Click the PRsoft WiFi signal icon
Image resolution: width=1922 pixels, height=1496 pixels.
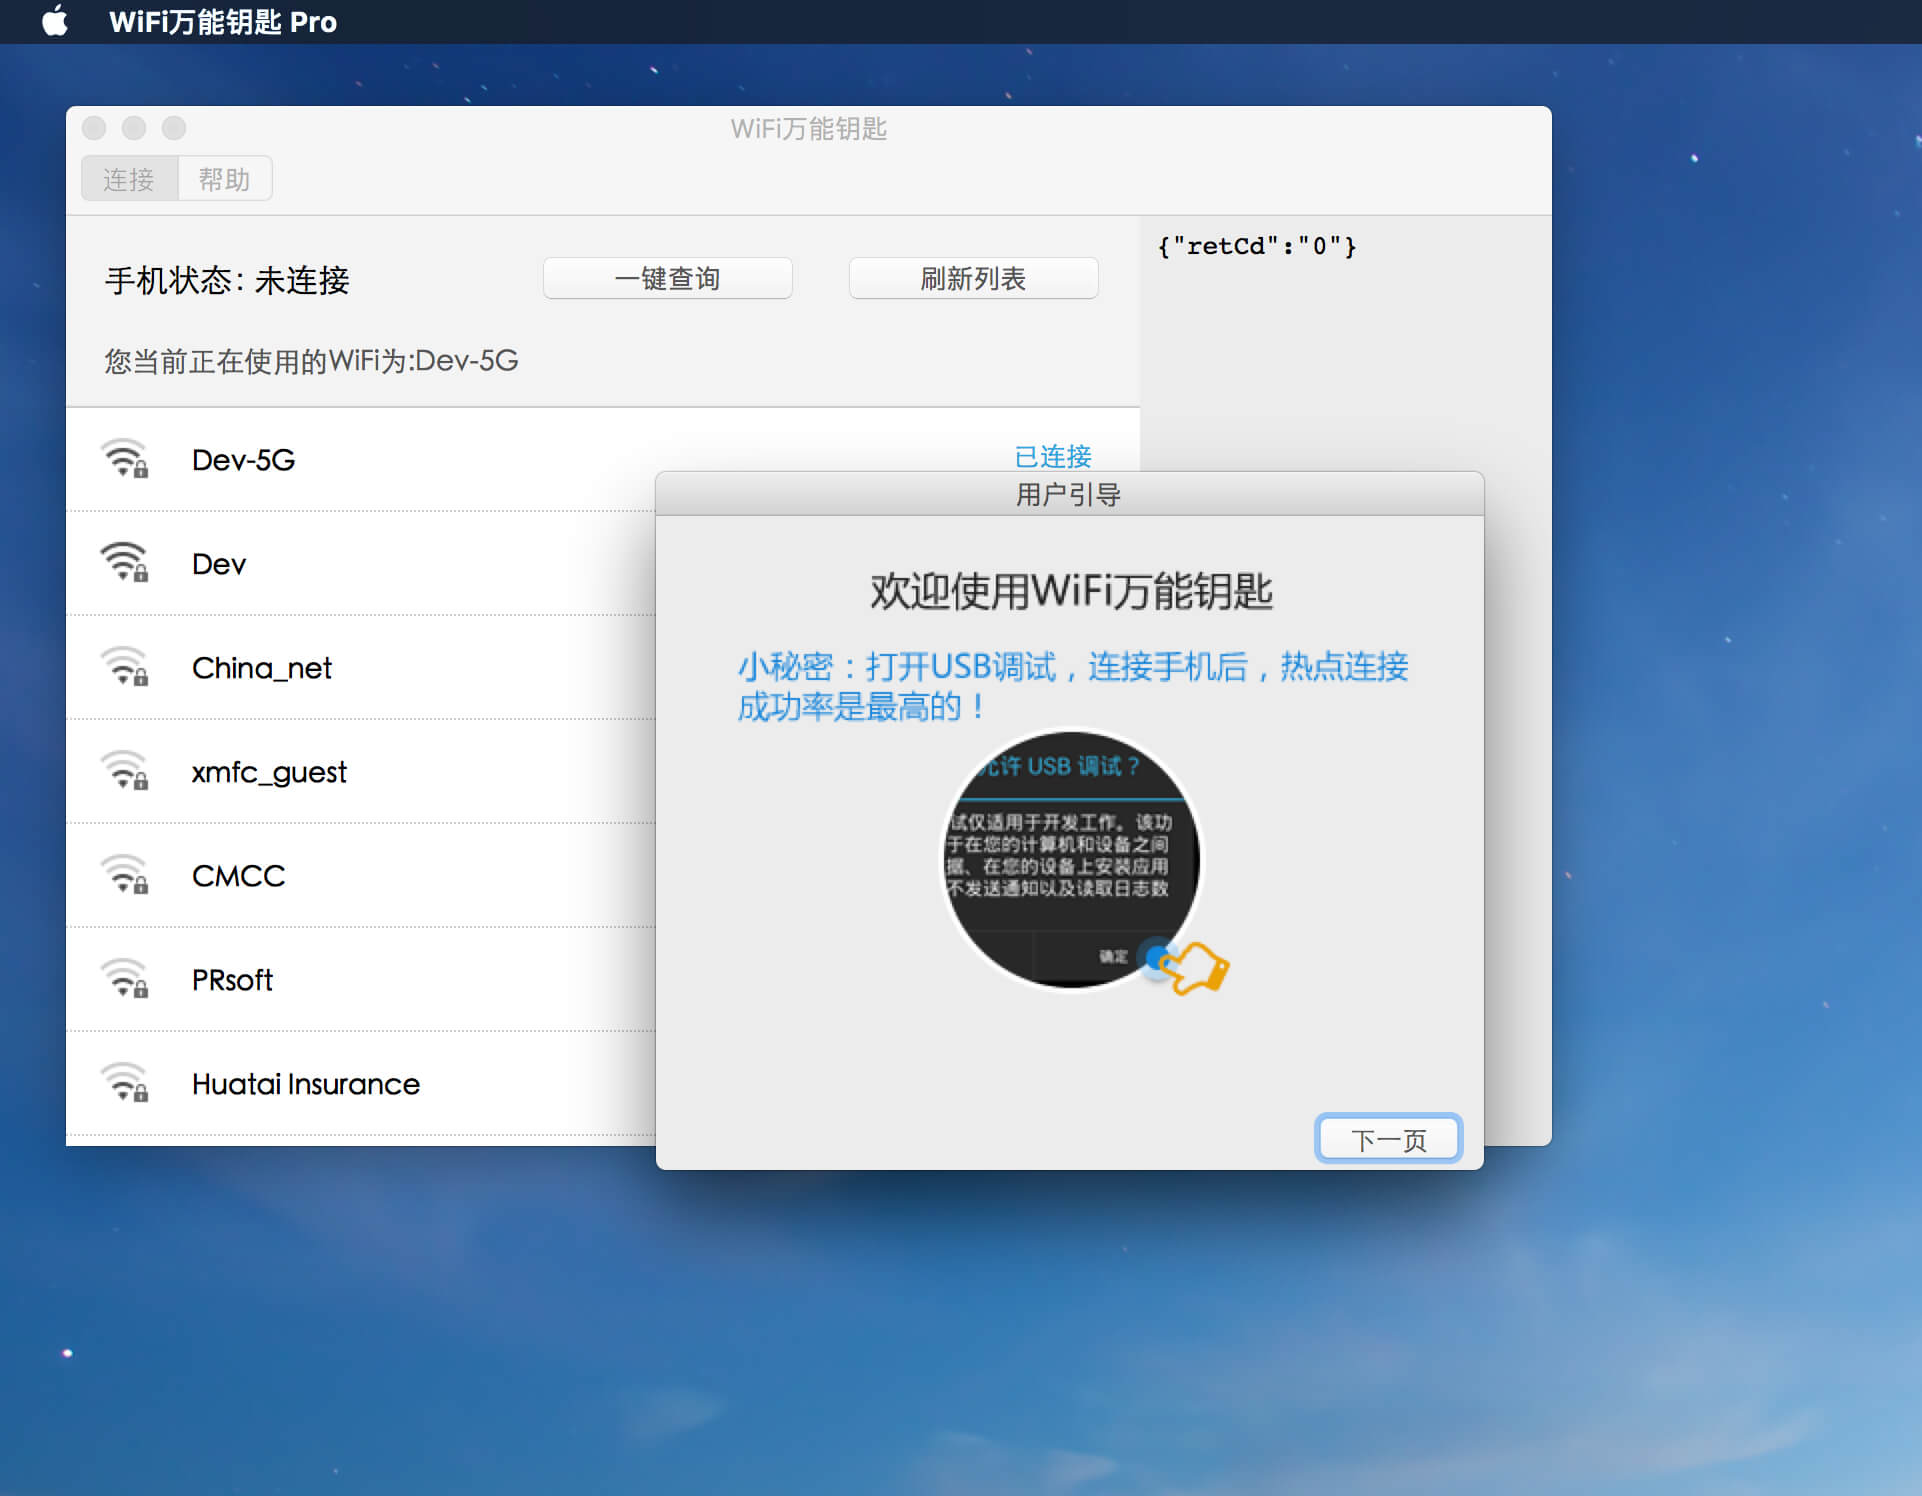(125, 979)
